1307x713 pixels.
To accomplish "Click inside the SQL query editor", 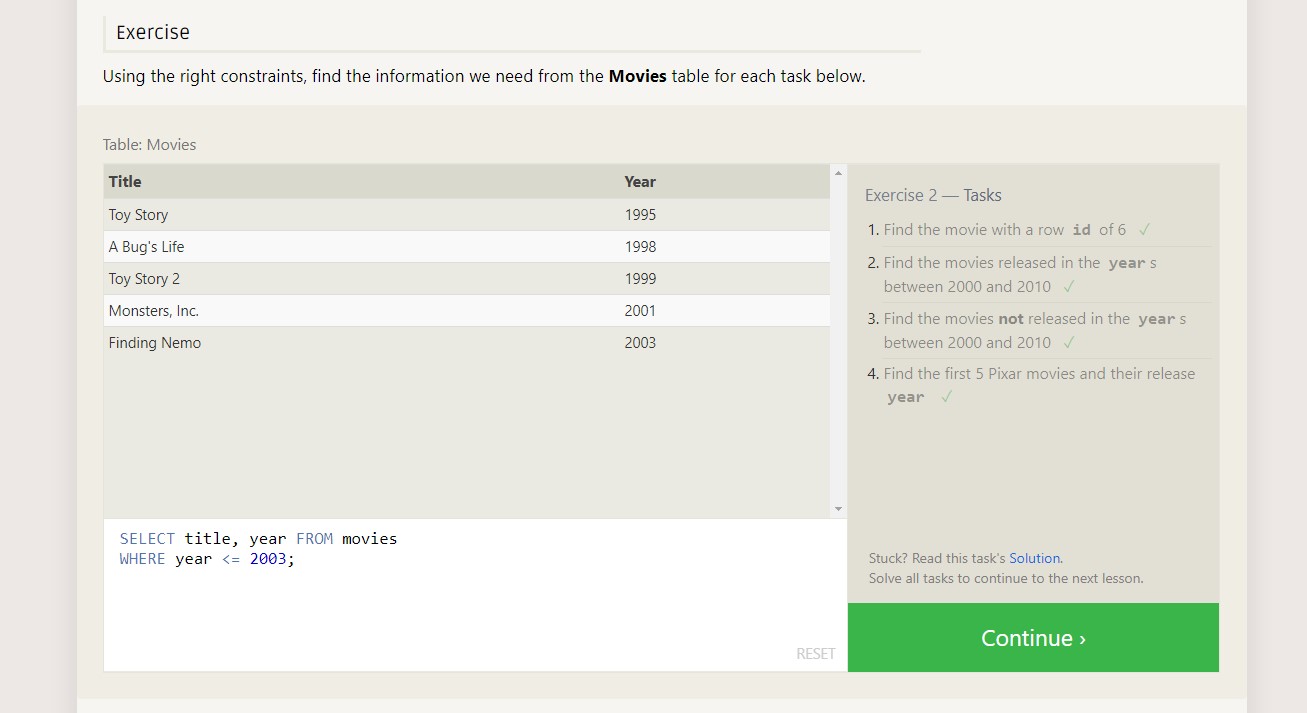I will (475, 595).
